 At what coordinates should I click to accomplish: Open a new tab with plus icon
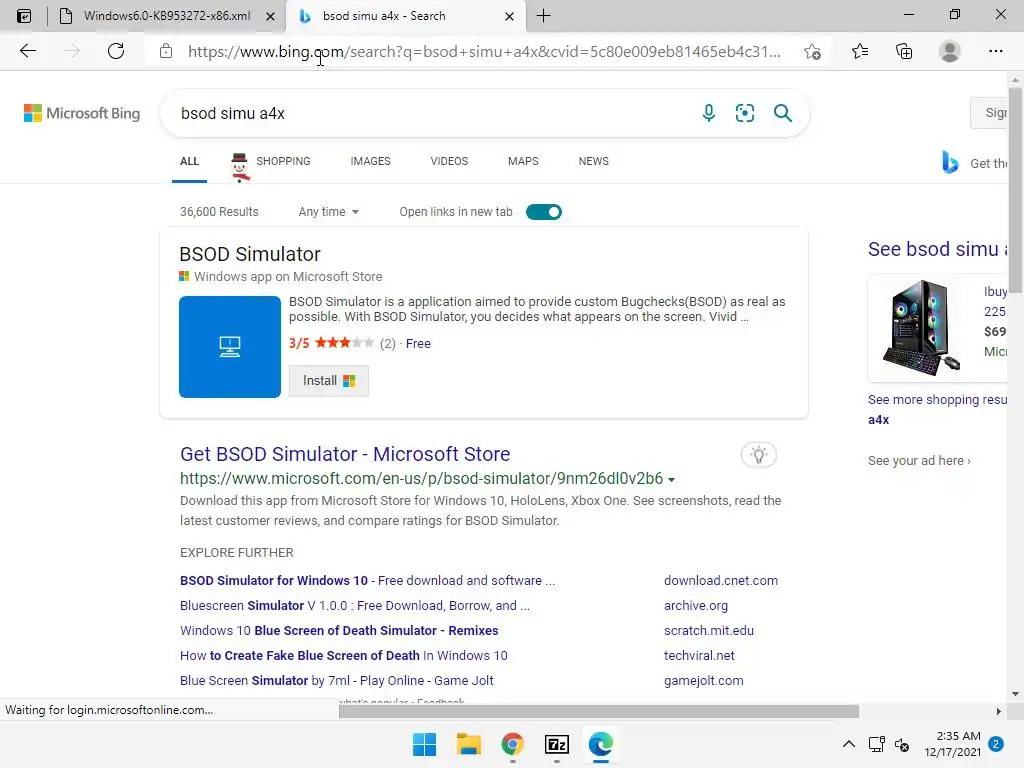543,16
